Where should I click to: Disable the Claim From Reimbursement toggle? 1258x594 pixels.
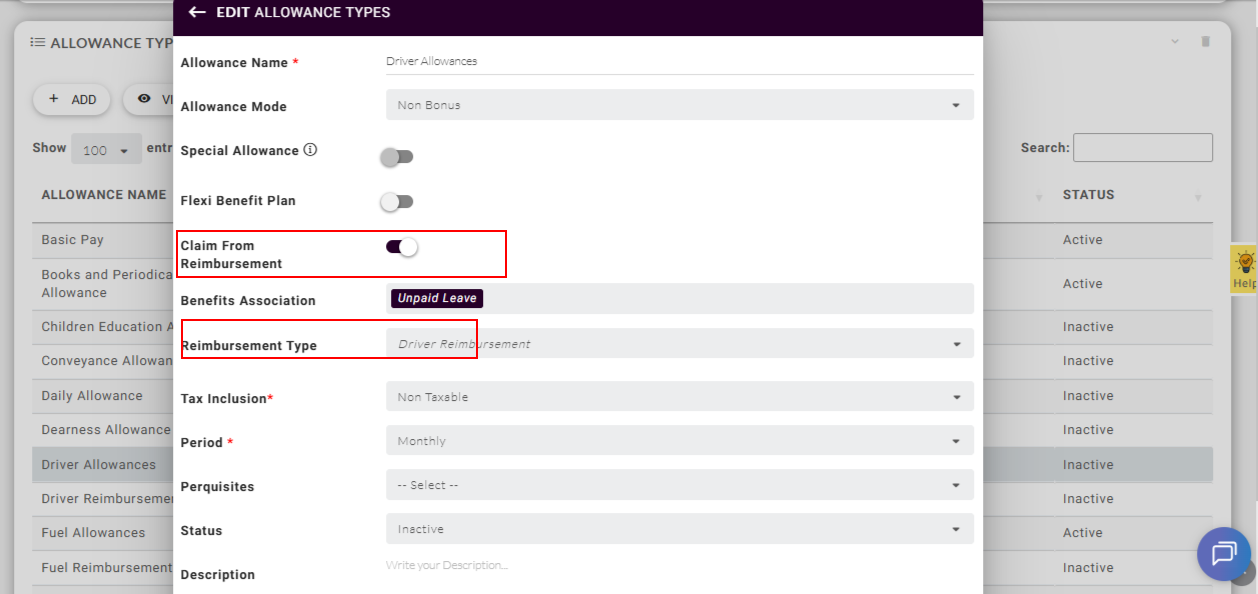pos(401,247)
